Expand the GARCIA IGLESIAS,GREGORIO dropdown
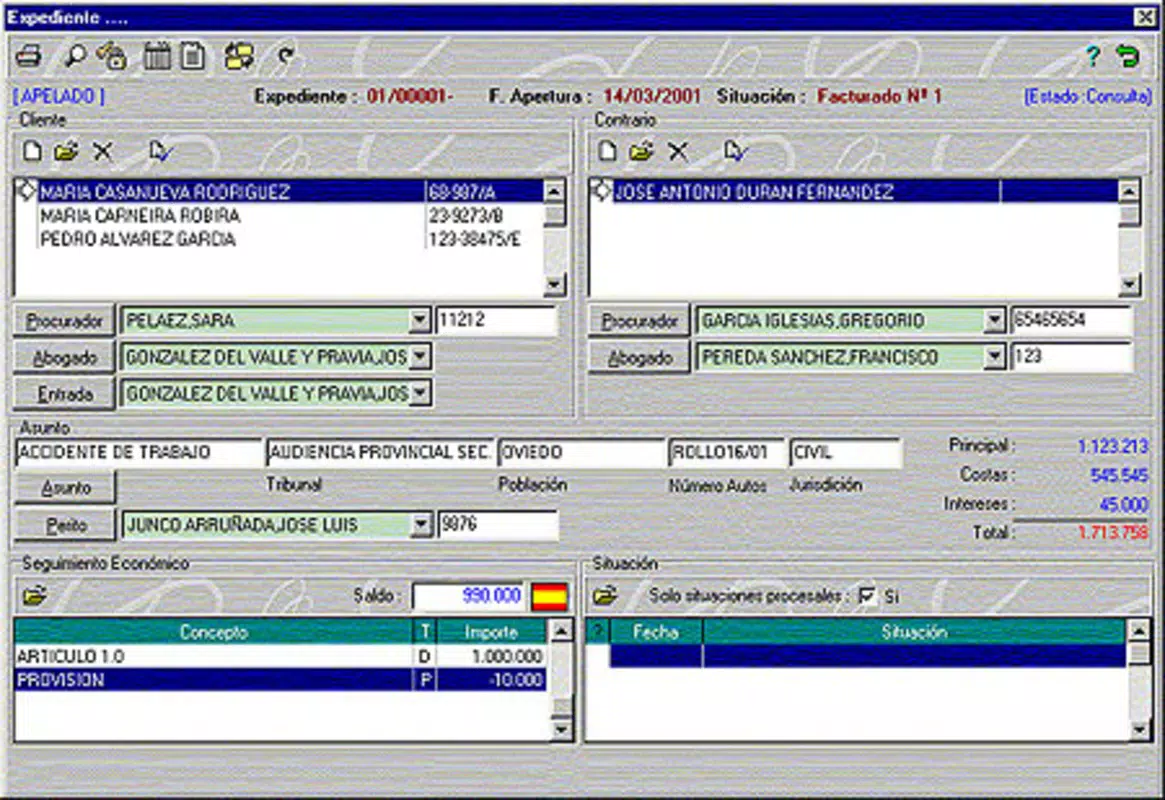 point(995,321)
